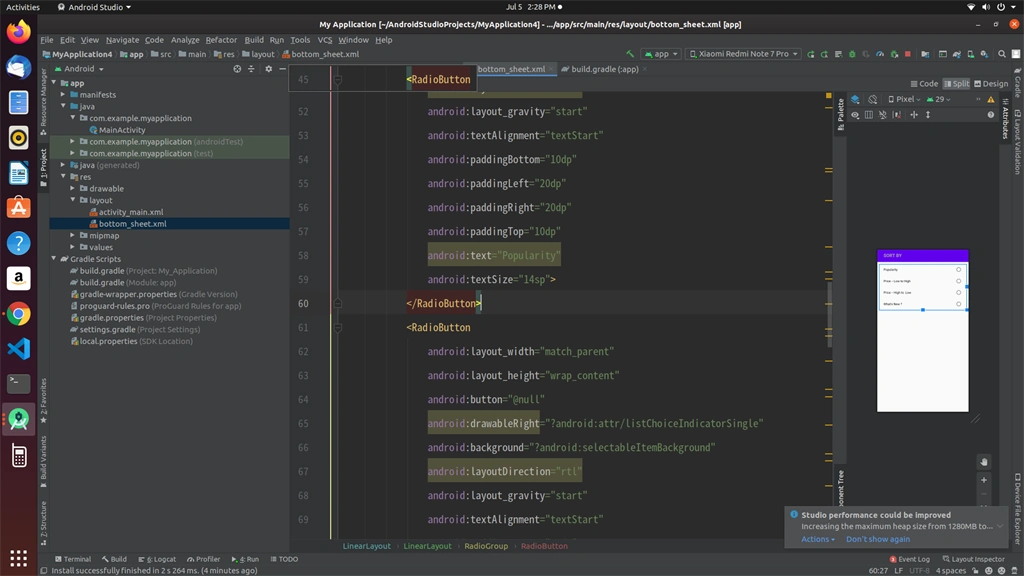1024x576 pixels.
Task: Open Project panel gear options
Action: [x=268, y=69]
